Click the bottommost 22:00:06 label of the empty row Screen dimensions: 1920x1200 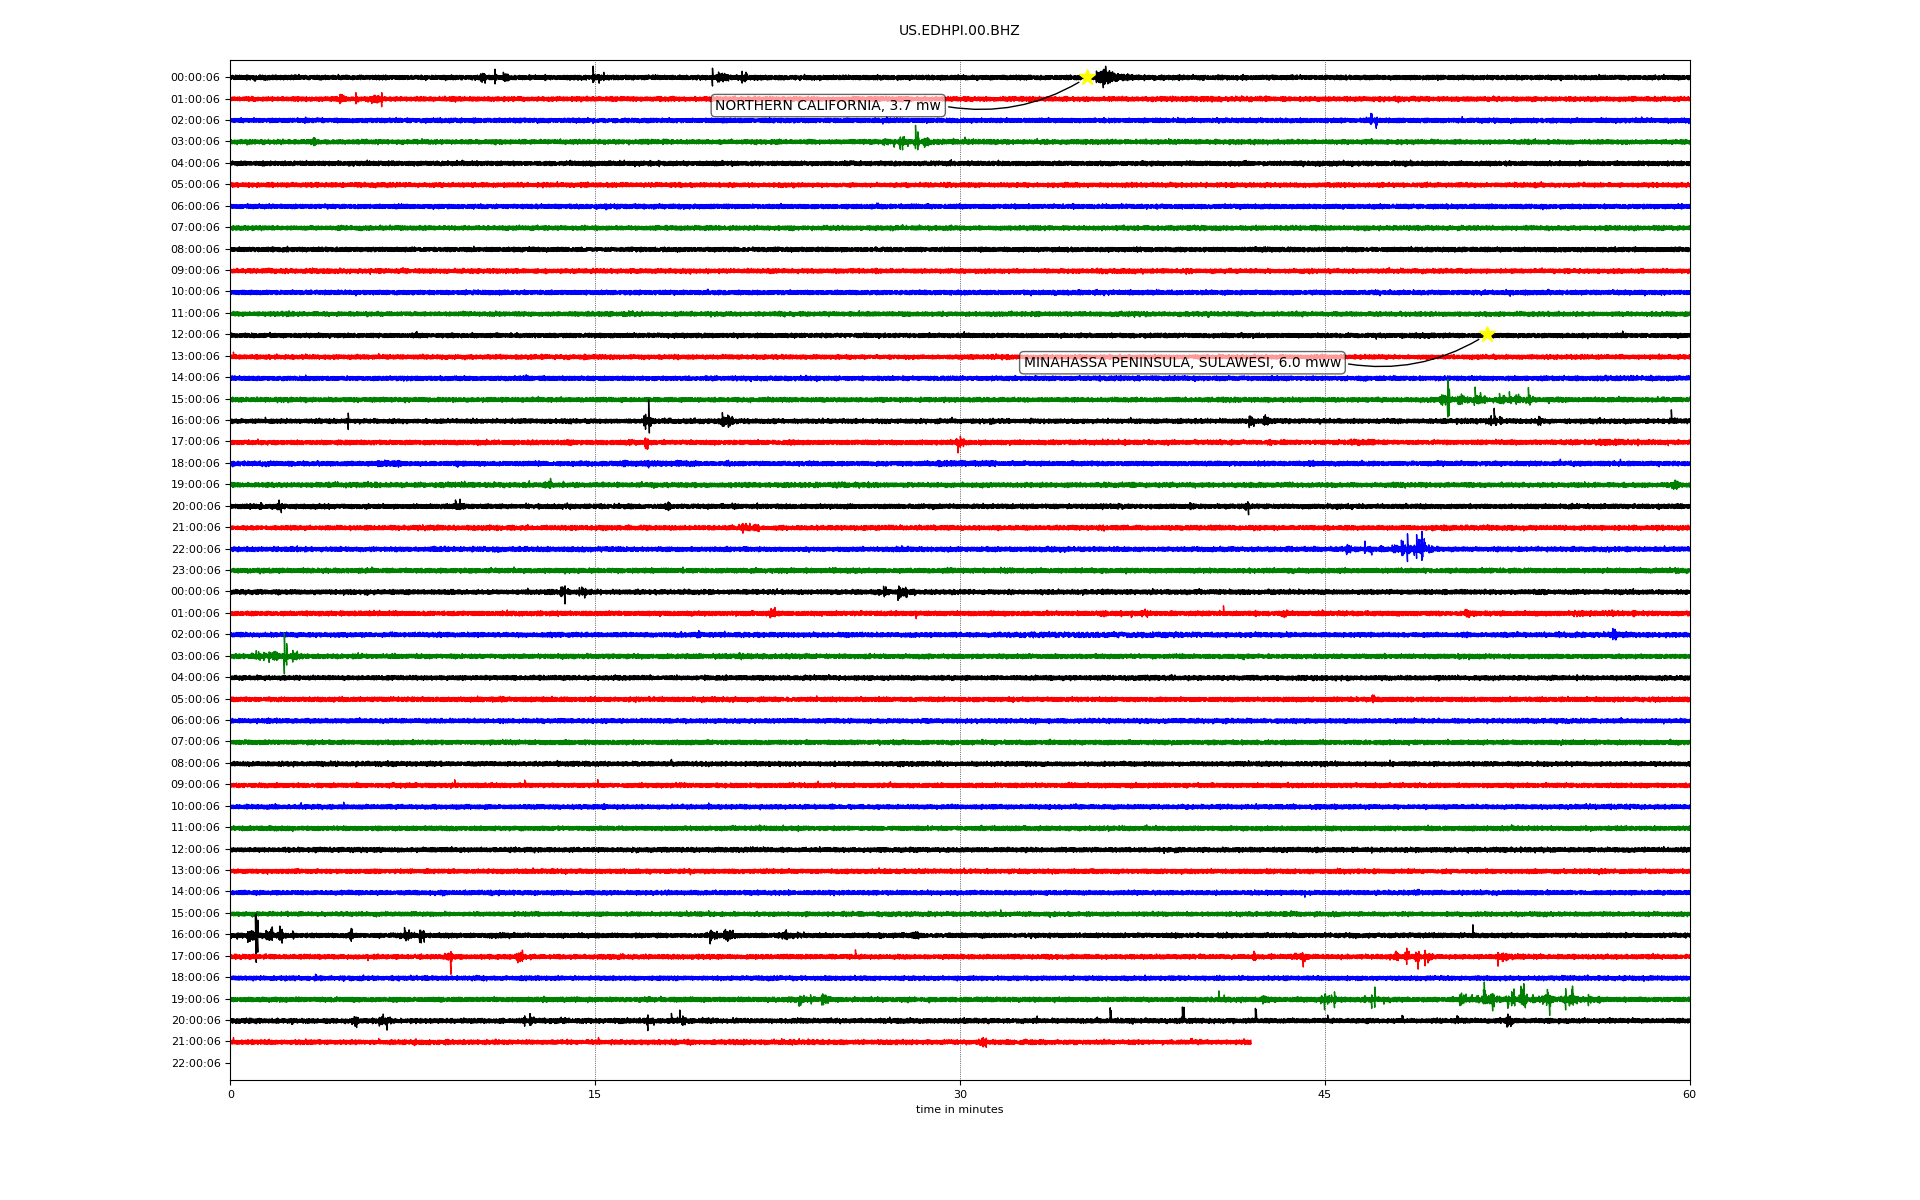(195, 1063)
